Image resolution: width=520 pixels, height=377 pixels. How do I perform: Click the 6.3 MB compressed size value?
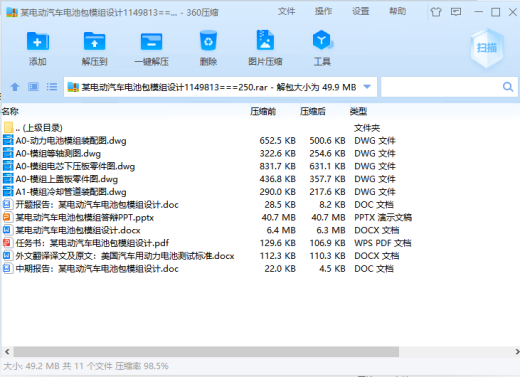pos(331,230)
